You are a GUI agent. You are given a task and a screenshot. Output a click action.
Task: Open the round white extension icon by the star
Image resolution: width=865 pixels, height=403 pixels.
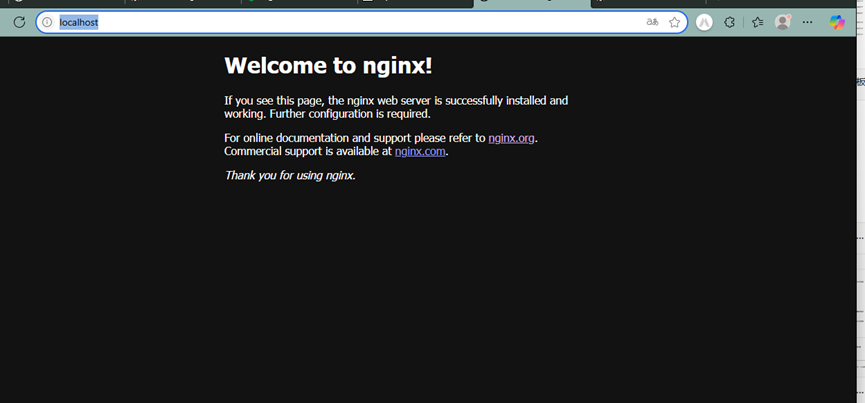tap(704, 22)
